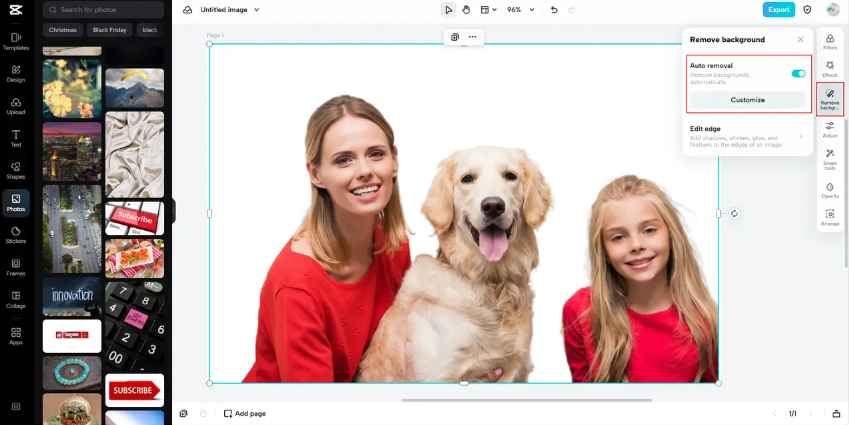
Task: Click the Search for photos field
Action: coord(103,10)
